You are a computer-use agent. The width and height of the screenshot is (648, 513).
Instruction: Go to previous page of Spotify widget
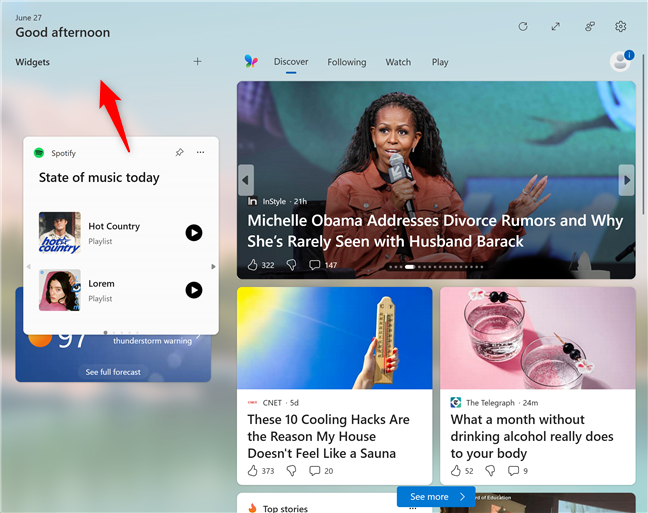point(29,267)
